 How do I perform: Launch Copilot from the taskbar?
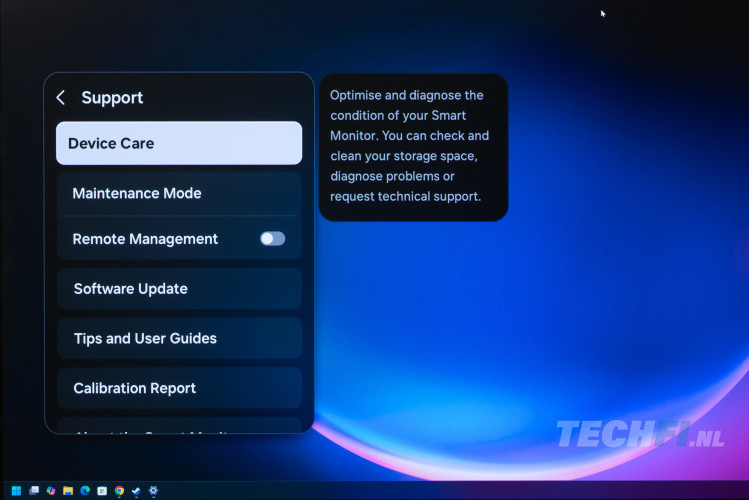click(51, 490)
